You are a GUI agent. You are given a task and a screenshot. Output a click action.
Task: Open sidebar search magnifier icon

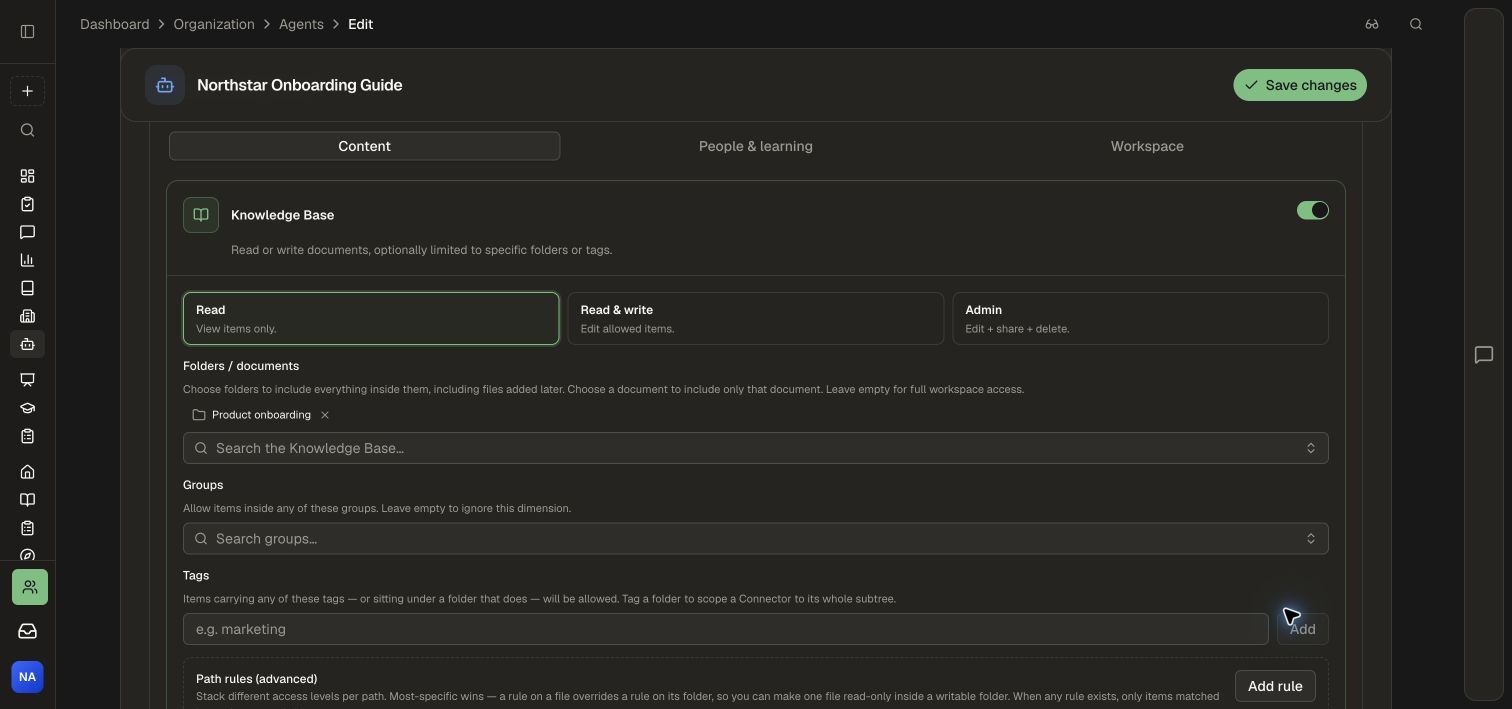click(28, 130)
